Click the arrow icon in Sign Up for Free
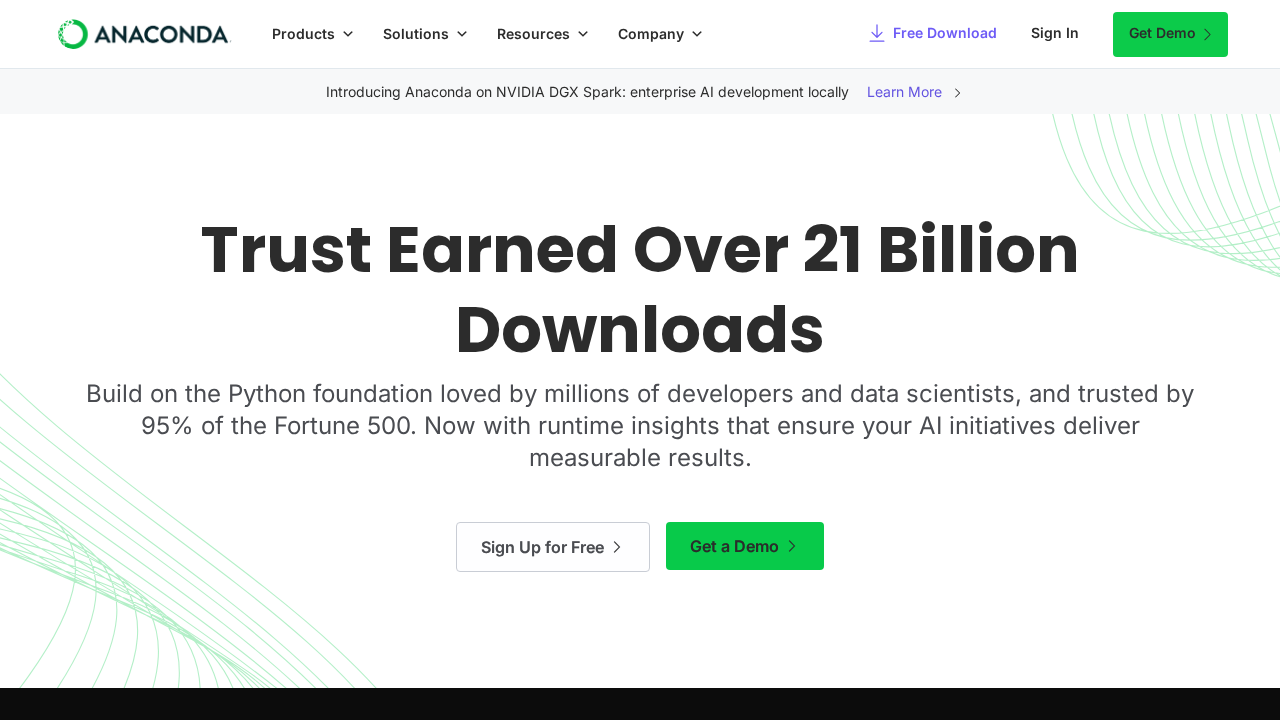1280x720 pixels. coord(618,547)
